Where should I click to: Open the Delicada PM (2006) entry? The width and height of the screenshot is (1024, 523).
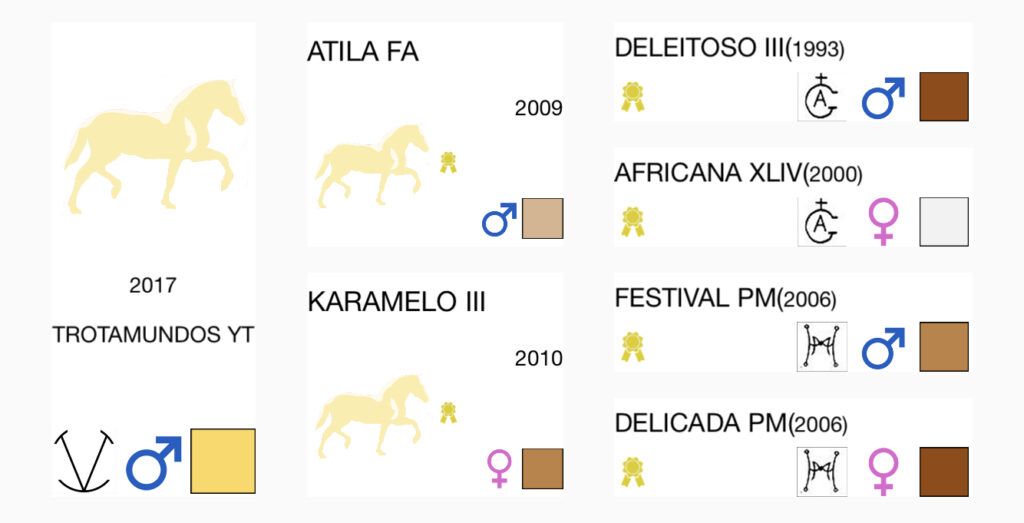point(731,424)
